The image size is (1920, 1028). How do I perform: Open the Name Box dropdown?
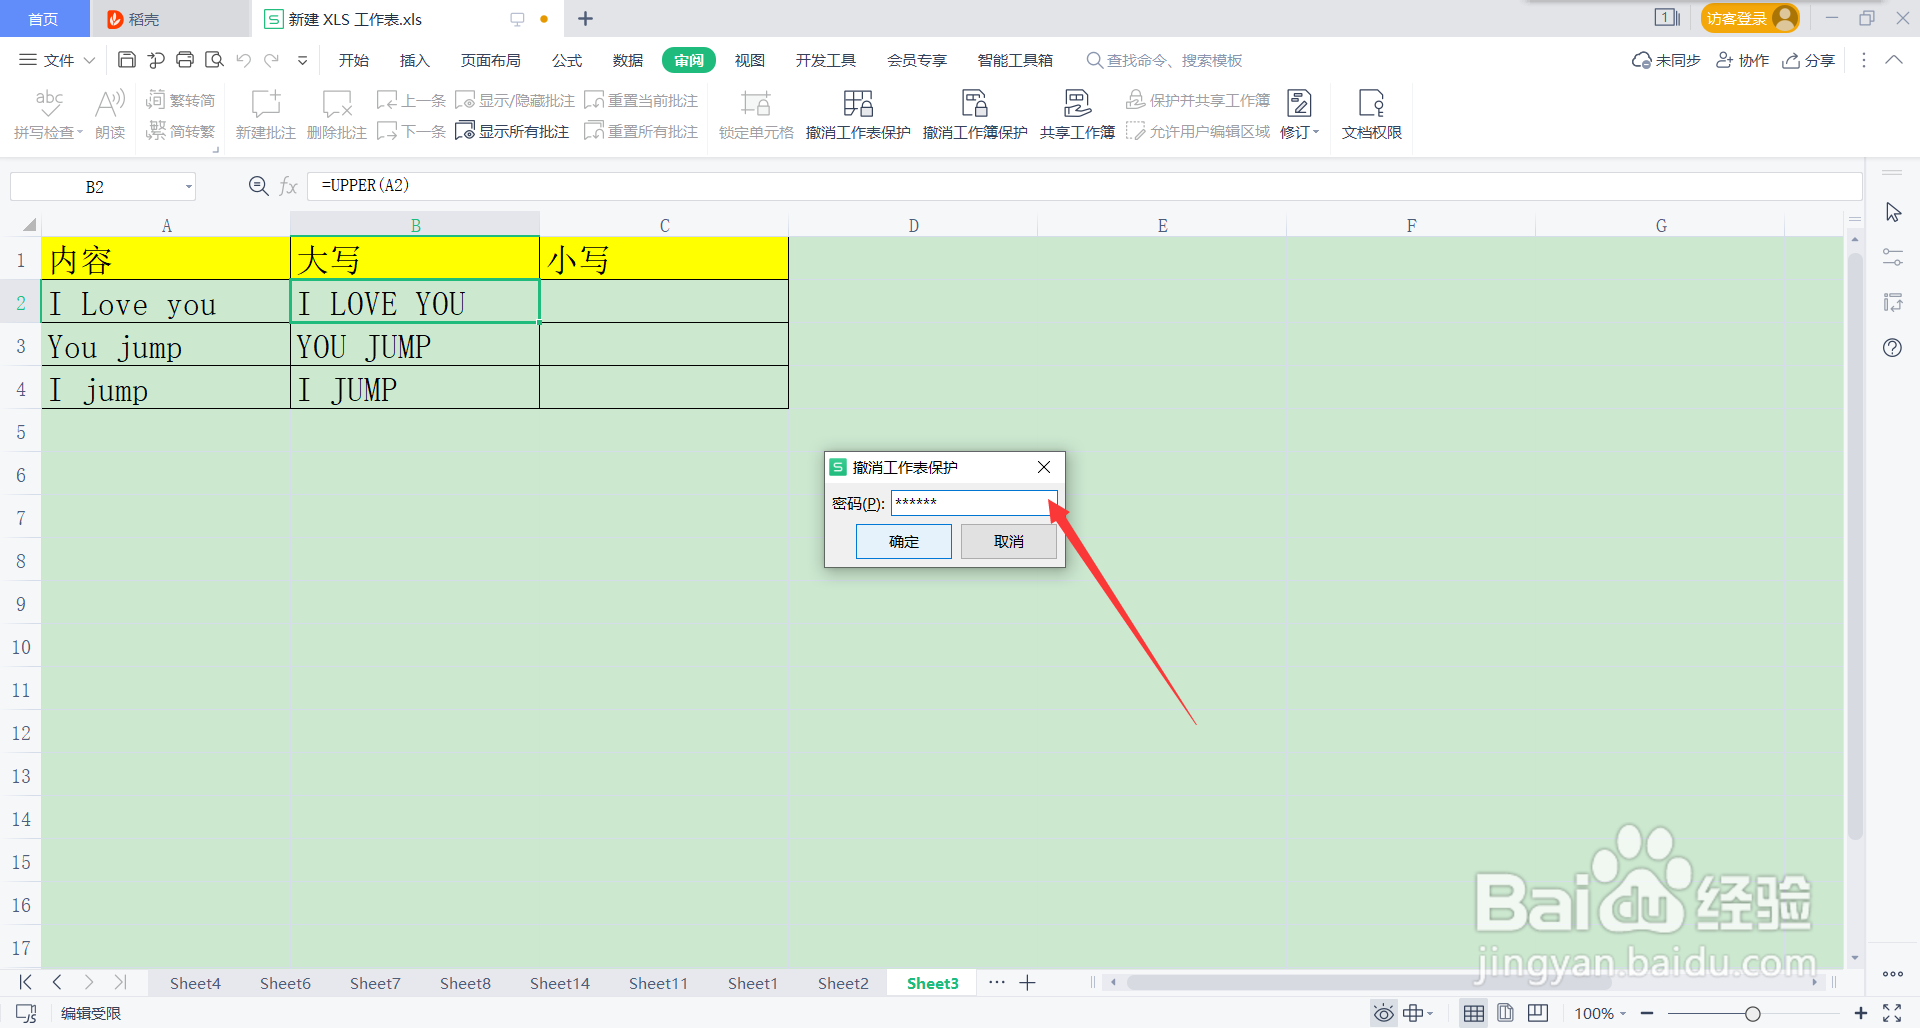(187, 186)
